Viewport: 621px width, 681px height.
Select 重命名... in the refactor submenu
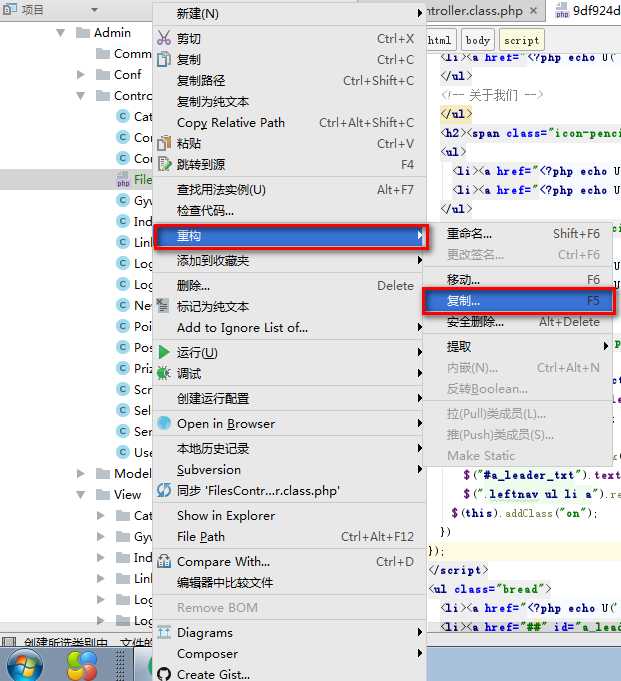pyautogui.click(x=519, y=234)
